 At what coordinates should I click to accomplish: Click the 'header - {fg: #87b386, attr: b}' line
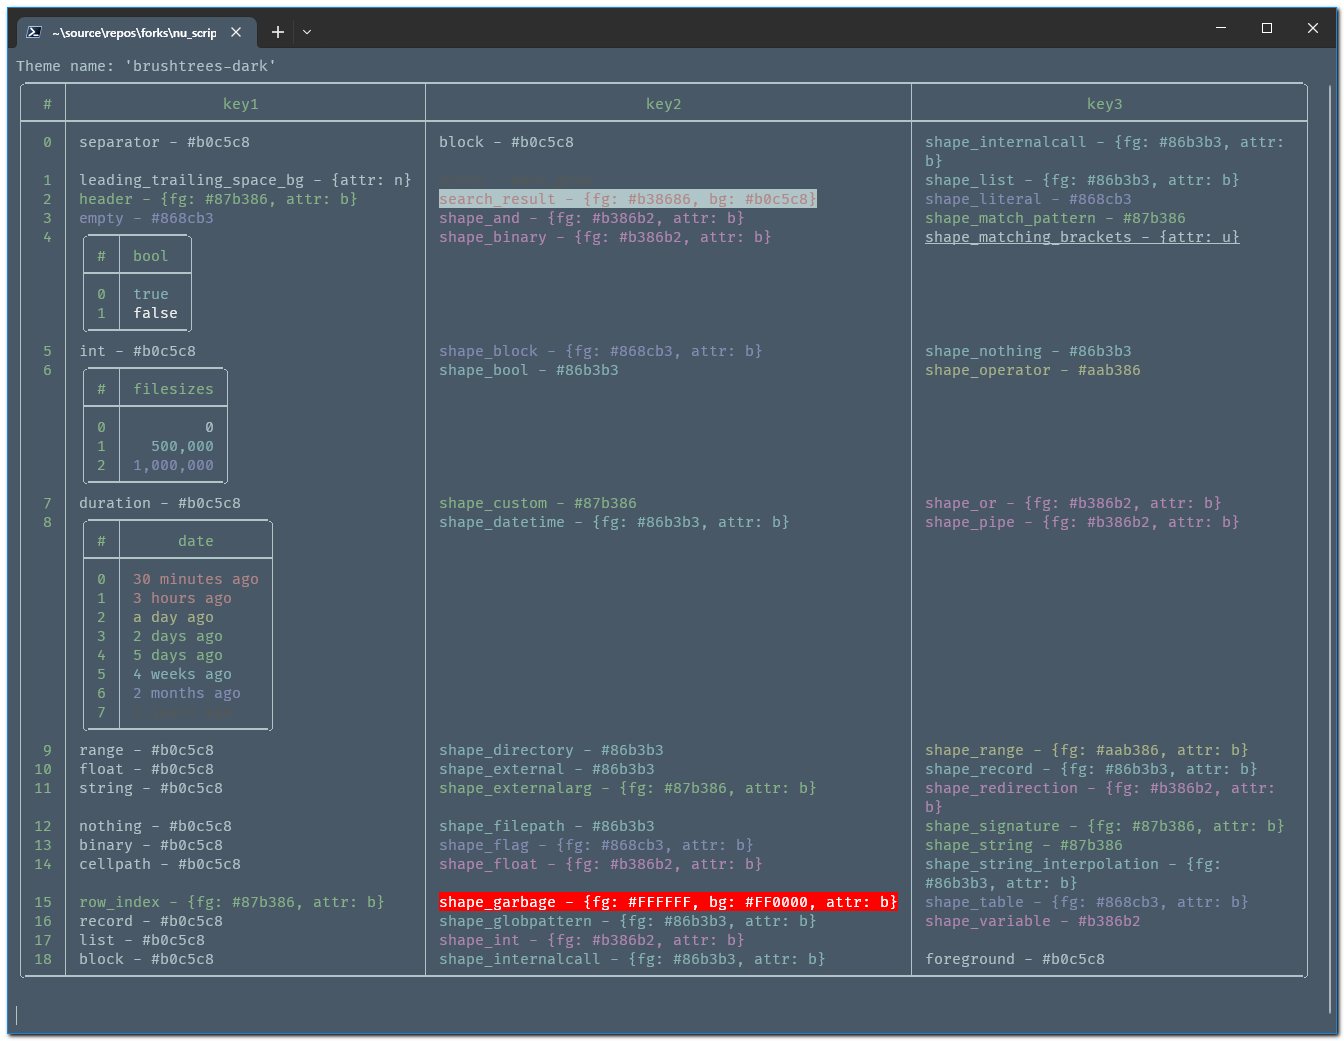(219, 199)
